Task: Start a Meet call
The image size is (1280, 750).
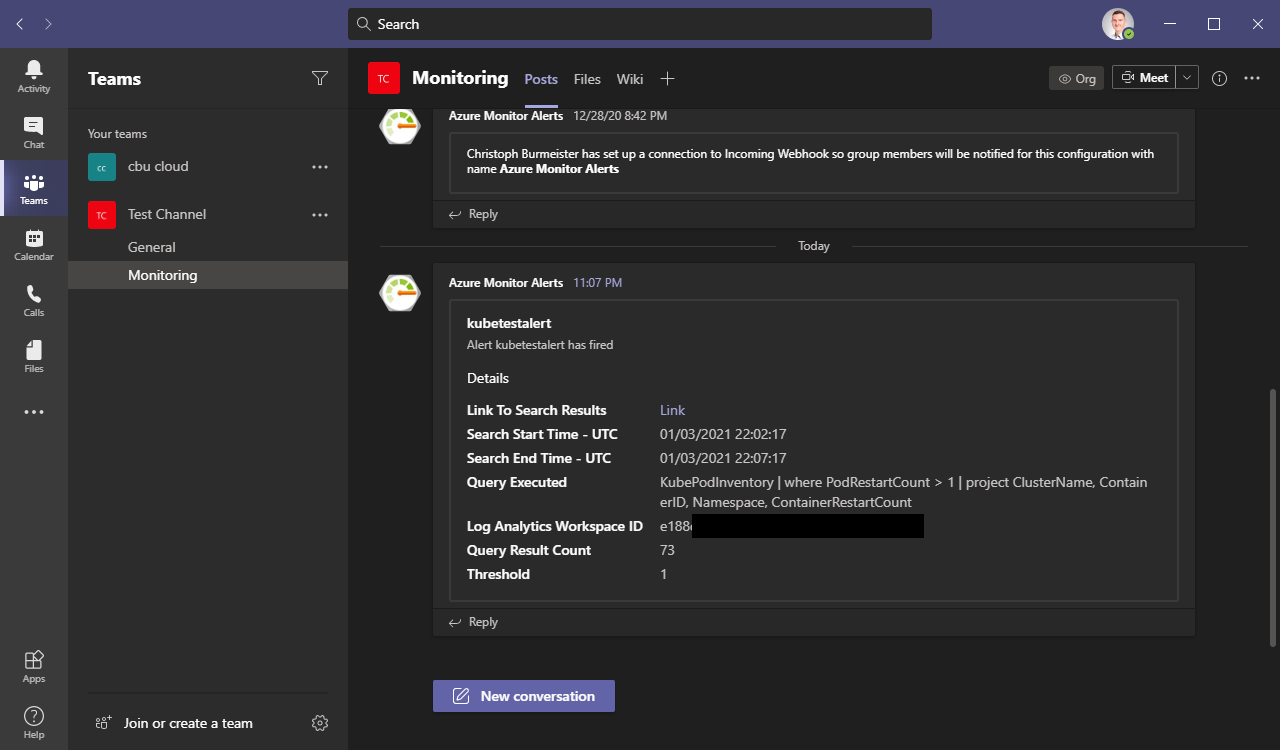Action: pyautogui.click(x=1145, y=78)
